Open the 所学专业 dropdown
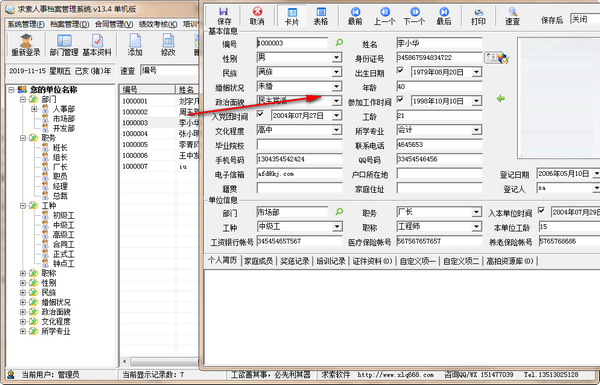 point(476,131)
